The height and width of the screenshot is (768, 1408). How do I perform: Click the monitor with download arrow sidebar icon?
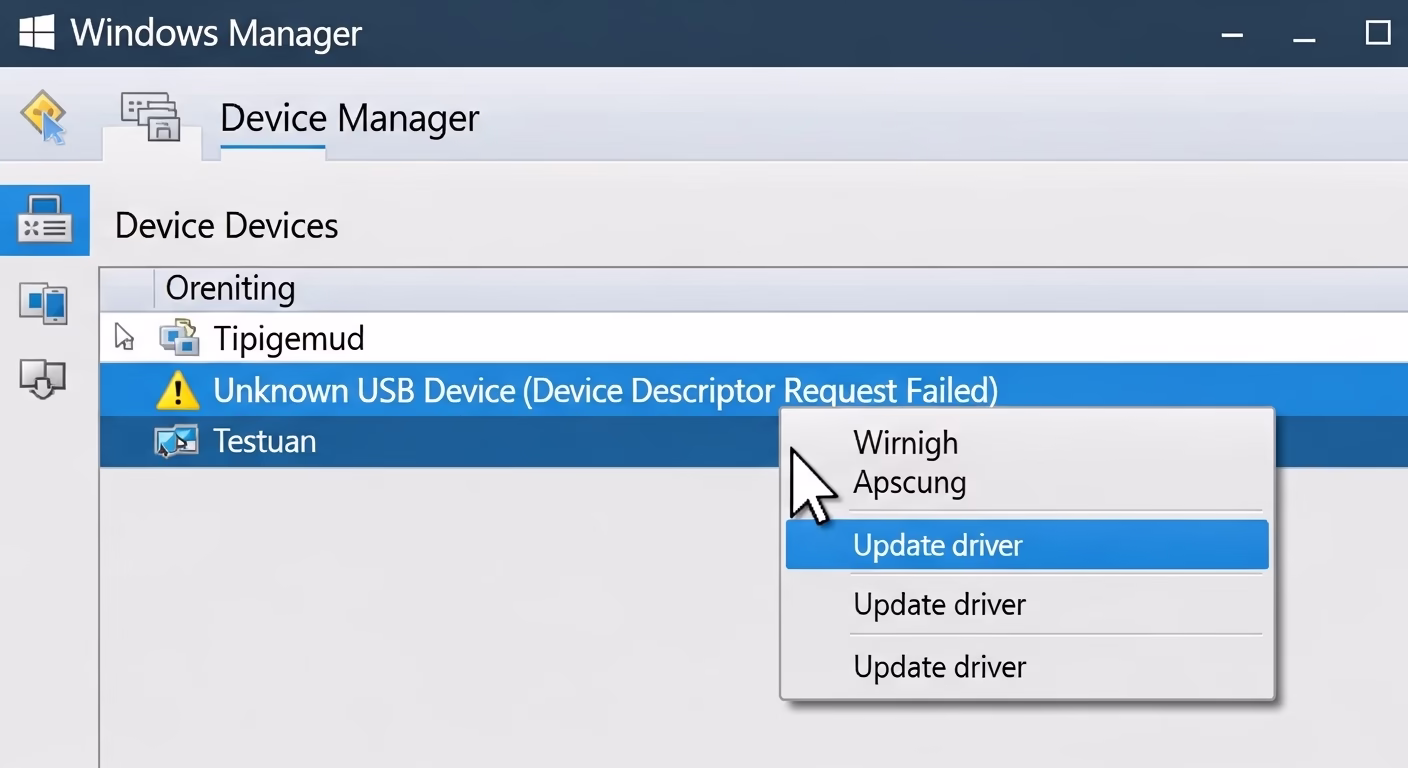coord(43,380)
